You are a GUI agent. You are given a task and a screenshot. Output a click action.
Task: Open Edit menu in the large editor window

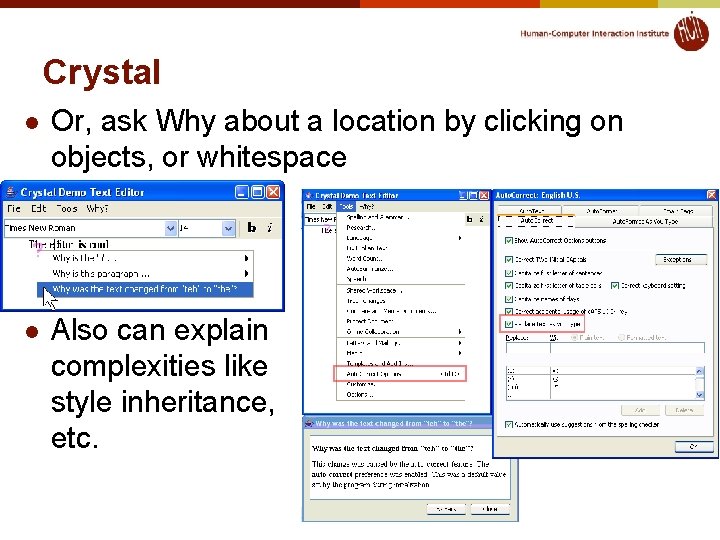click(x=39, y=209)
